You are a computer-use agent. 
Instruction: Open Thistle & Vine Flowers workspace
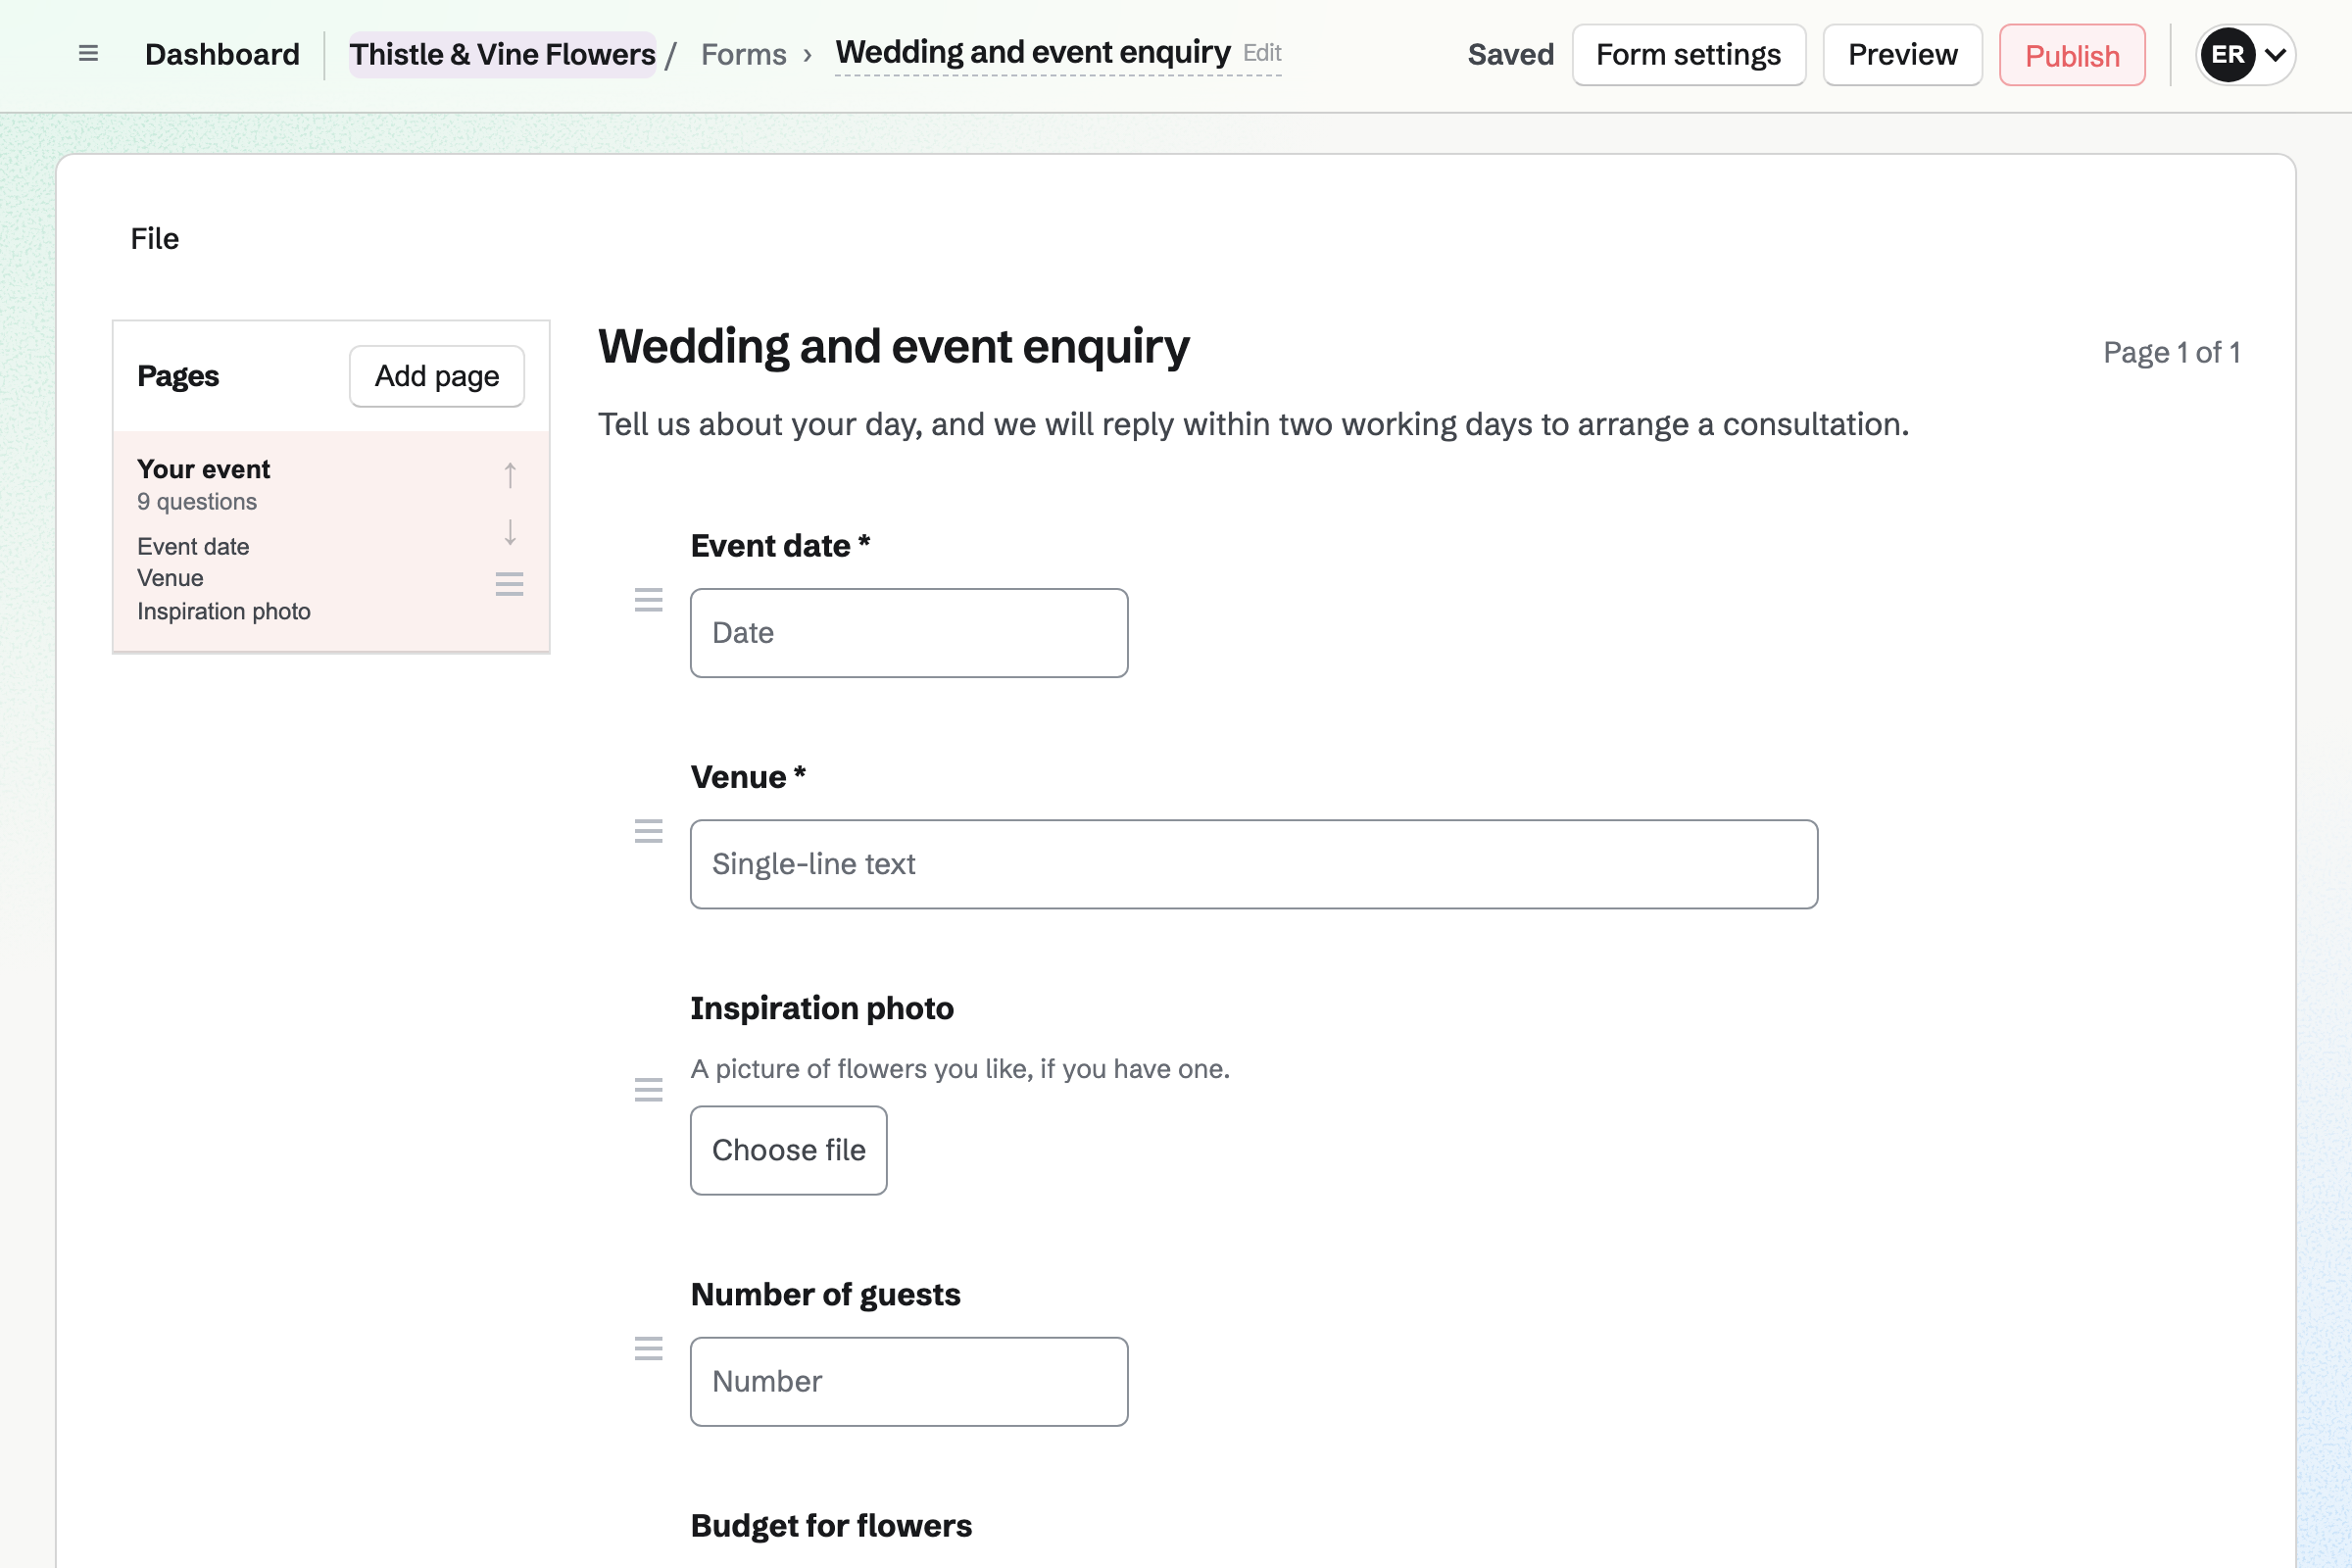(502, 55)
